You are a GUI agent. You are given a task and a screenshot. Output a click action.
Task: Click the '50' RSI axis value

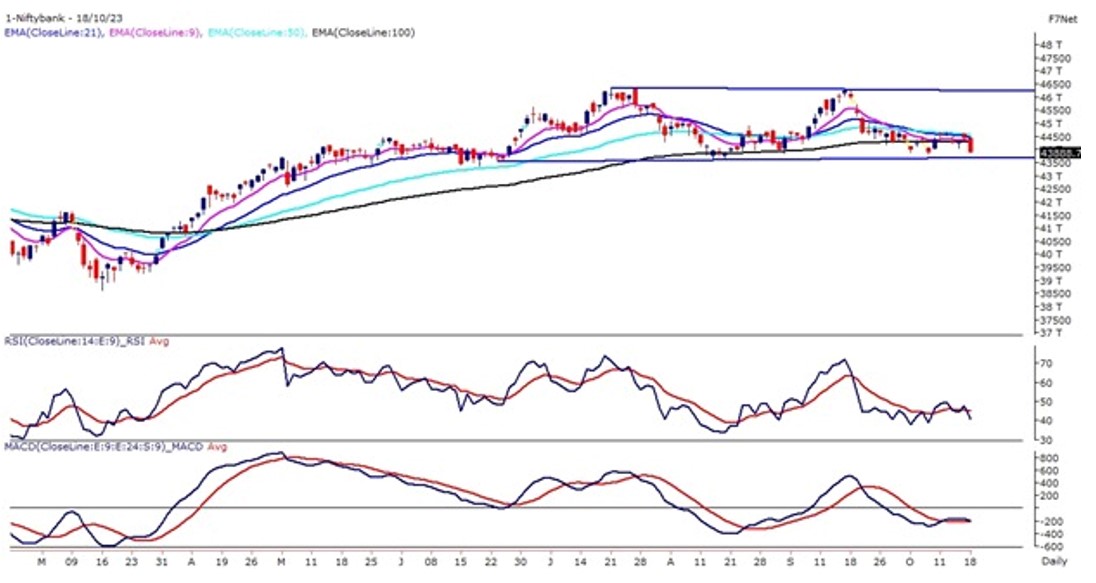pos(1047,402)
